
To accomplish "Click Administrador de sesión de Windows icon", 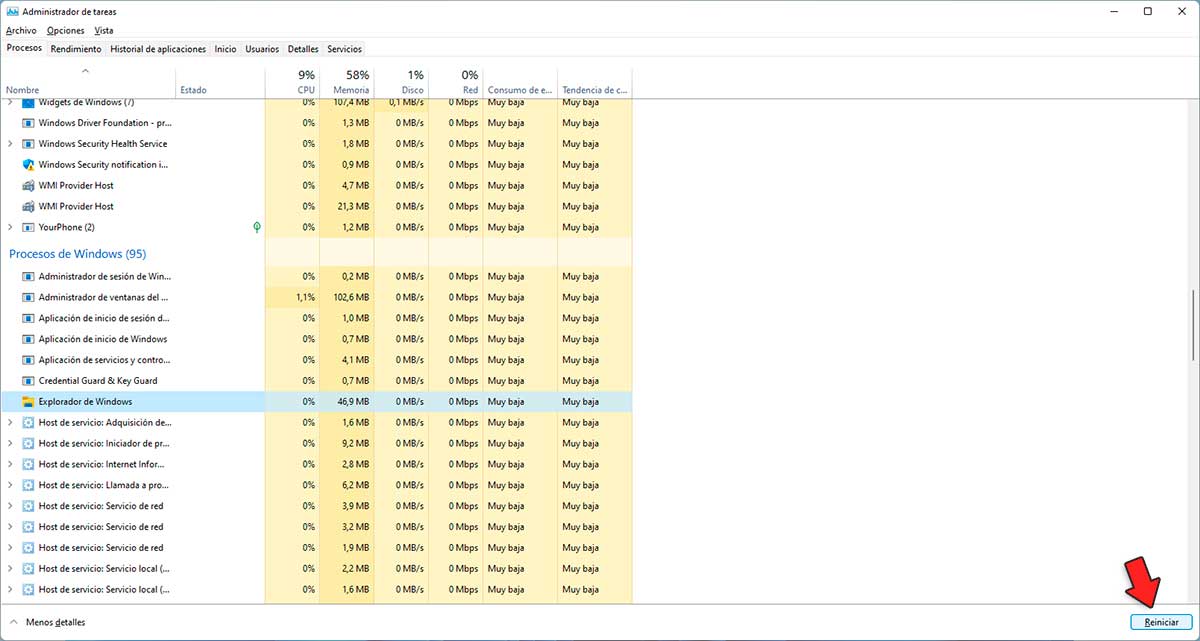I will (x=28, y=276).
